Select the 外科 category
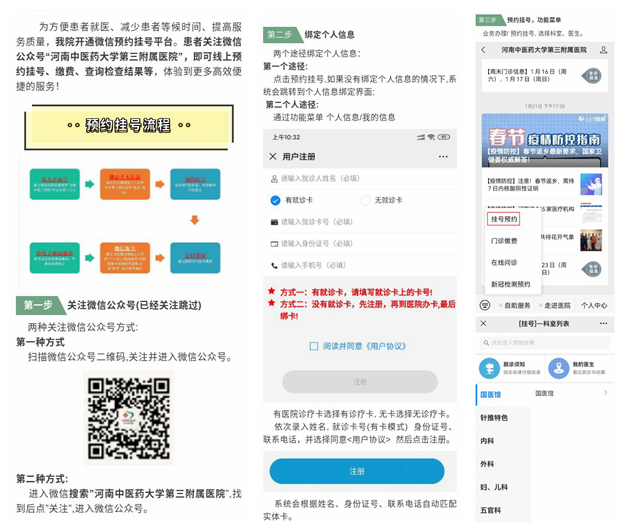This screenshot has height=532, width=628. click(503, 464)
